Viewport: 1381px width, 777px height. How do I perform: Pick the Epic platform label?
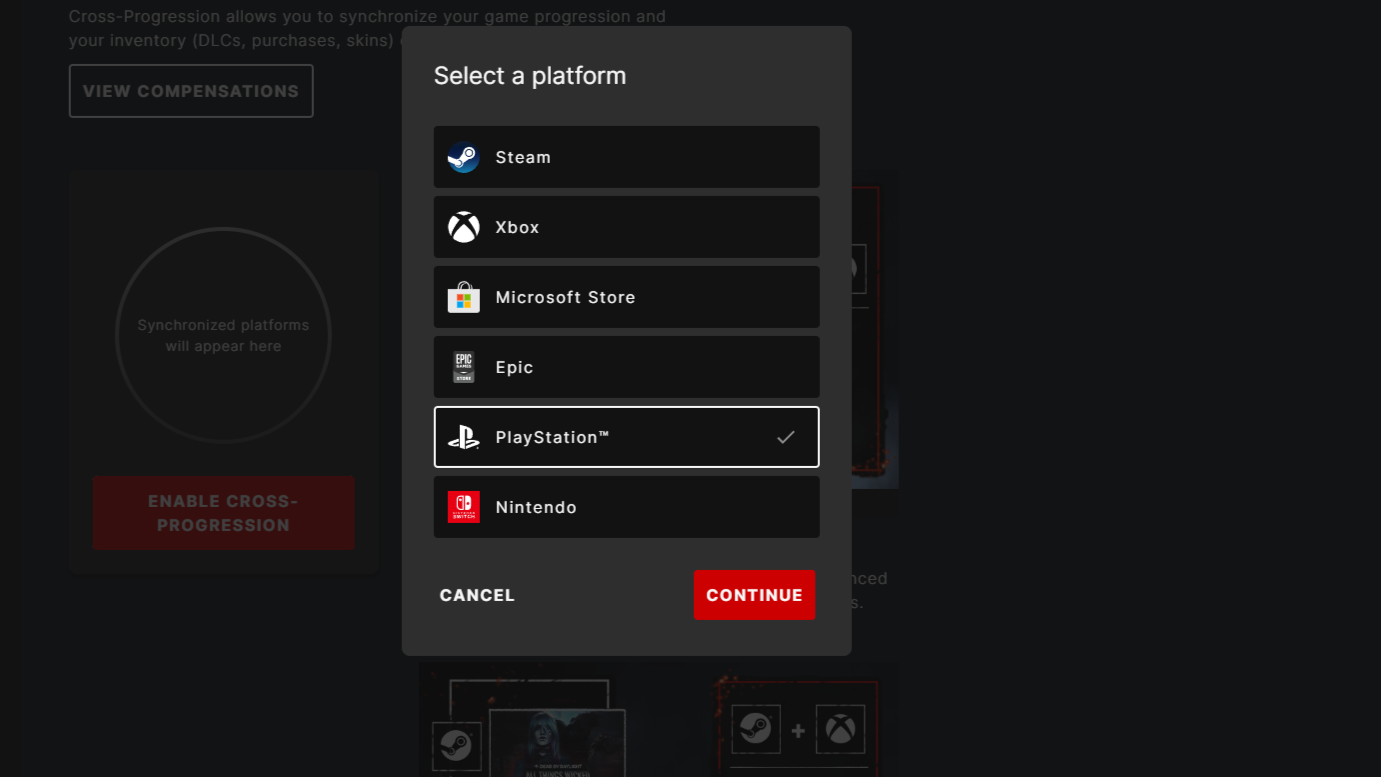[x=514, y=367]
